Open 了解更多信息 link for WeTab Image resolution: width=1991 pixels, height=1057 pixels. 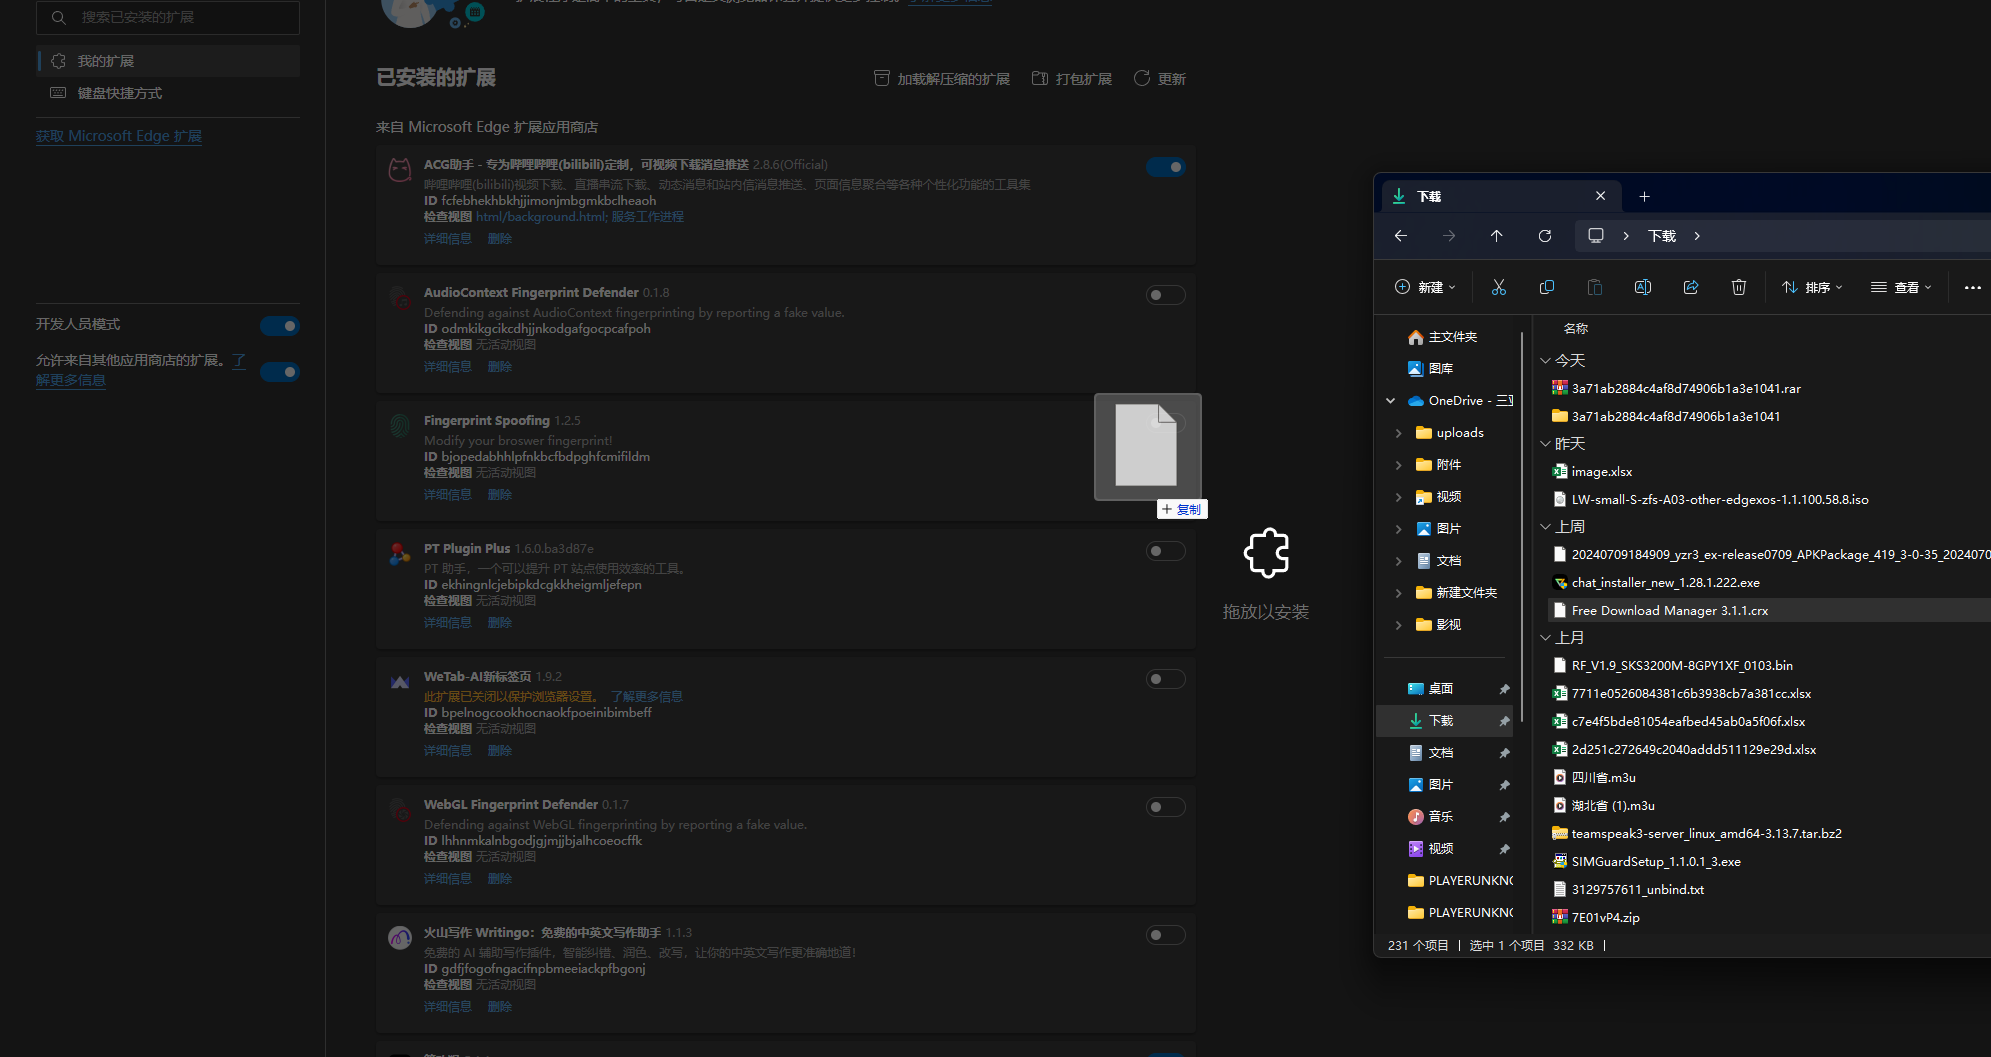pos(646,696)
